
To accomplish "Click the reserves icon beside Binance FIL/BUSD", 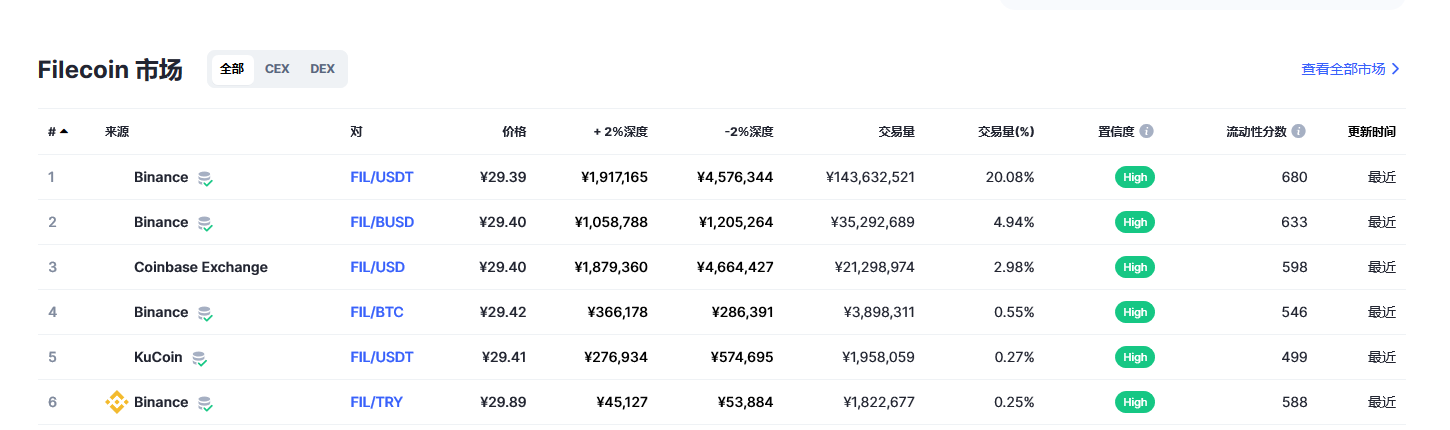I will tap(205, 223).
